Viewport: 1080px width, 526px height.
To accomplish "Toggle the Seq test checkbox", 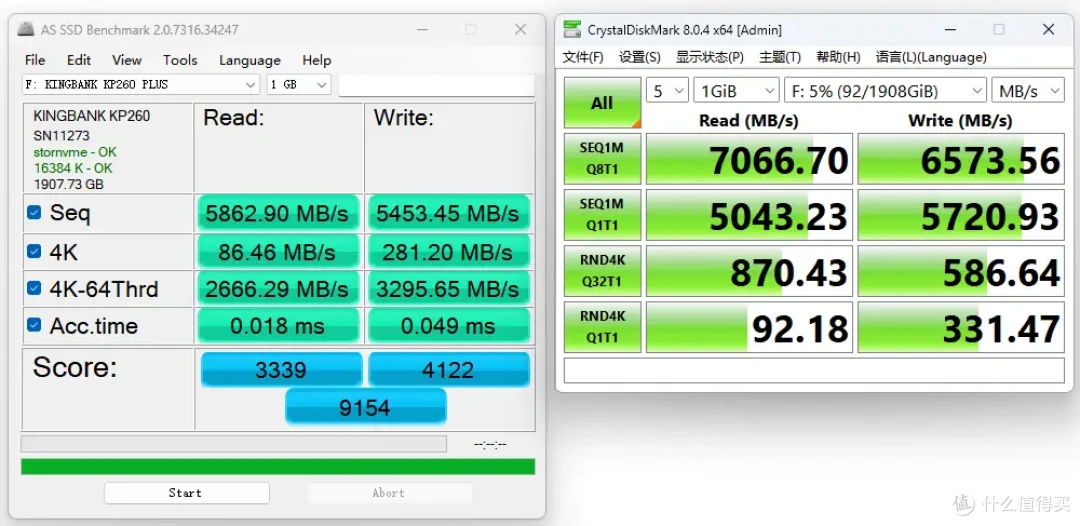I will (33, 212).
